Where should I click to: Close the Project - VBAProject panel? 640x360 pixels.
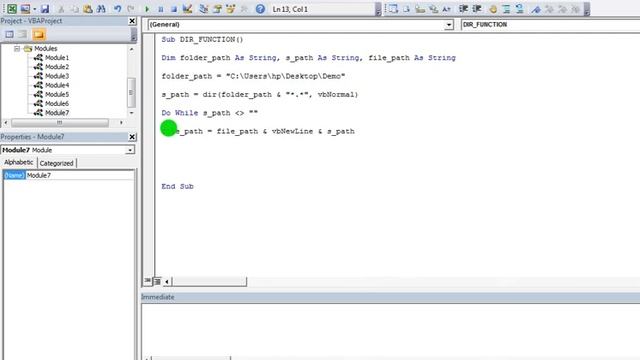point(132,21)
